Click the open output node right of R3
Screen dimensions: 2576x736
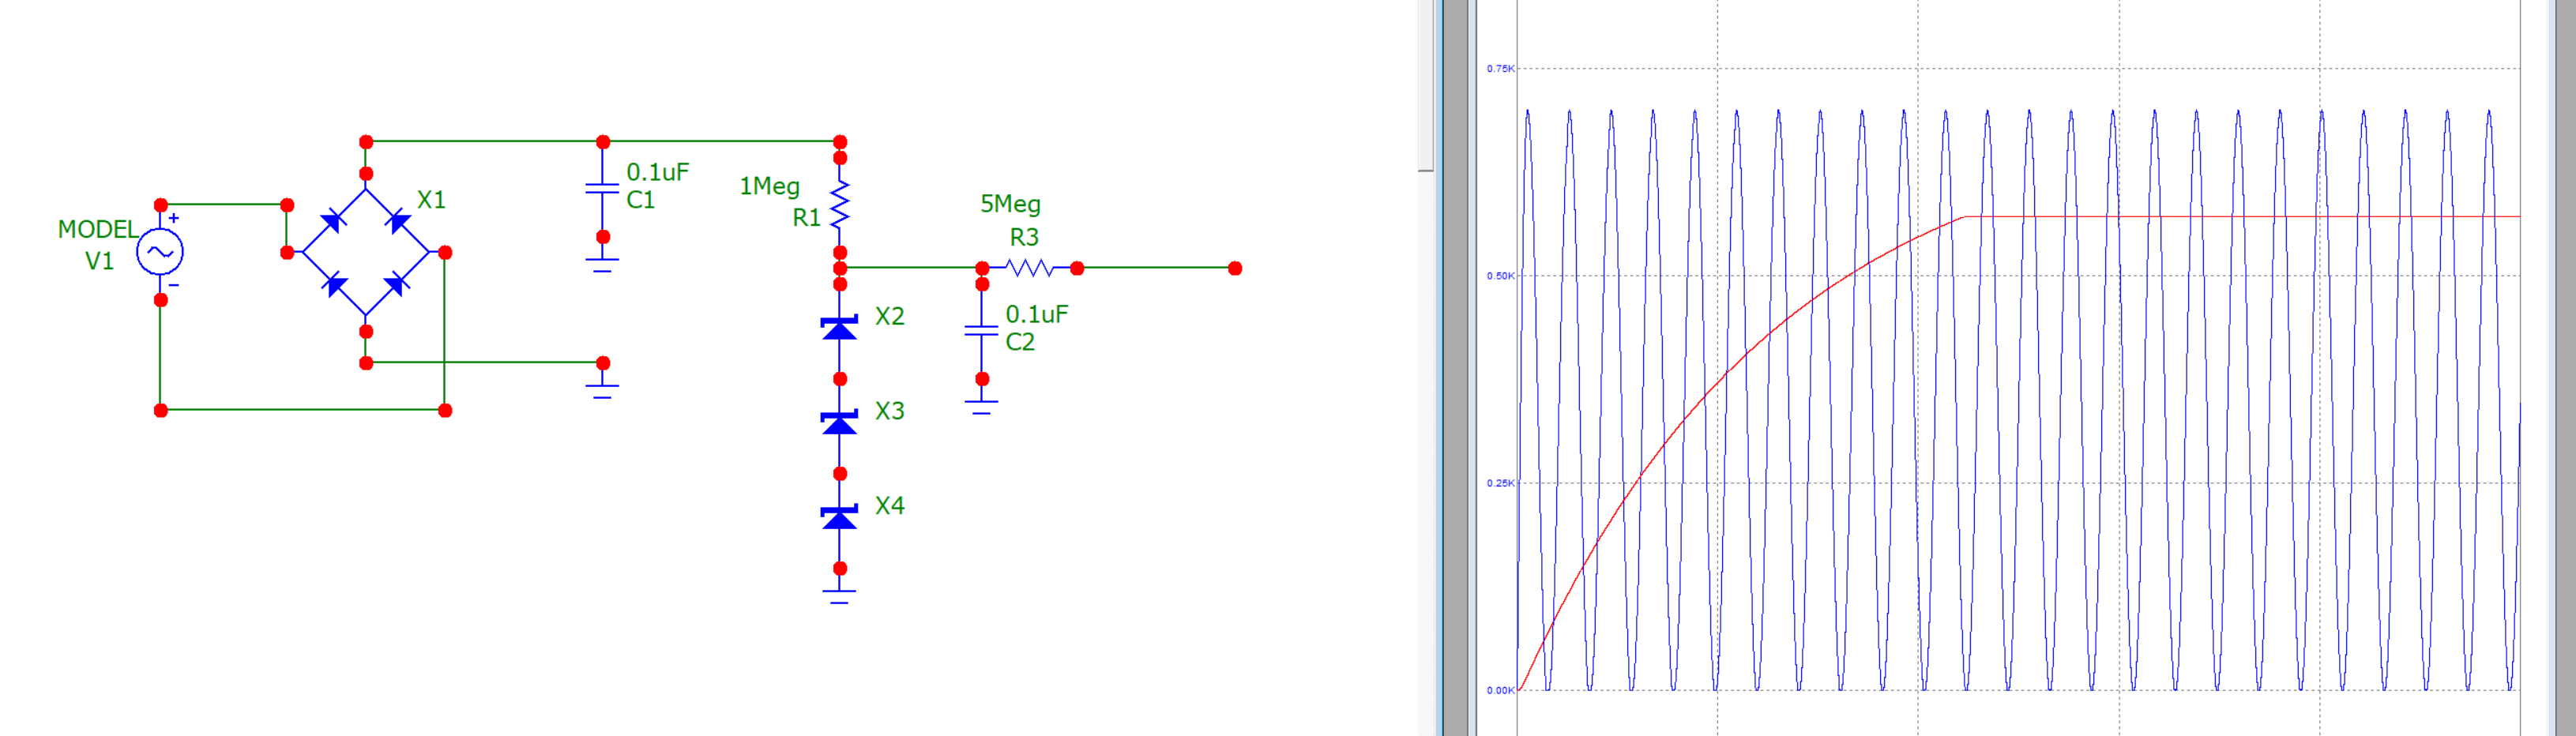tap(1235, 268)
